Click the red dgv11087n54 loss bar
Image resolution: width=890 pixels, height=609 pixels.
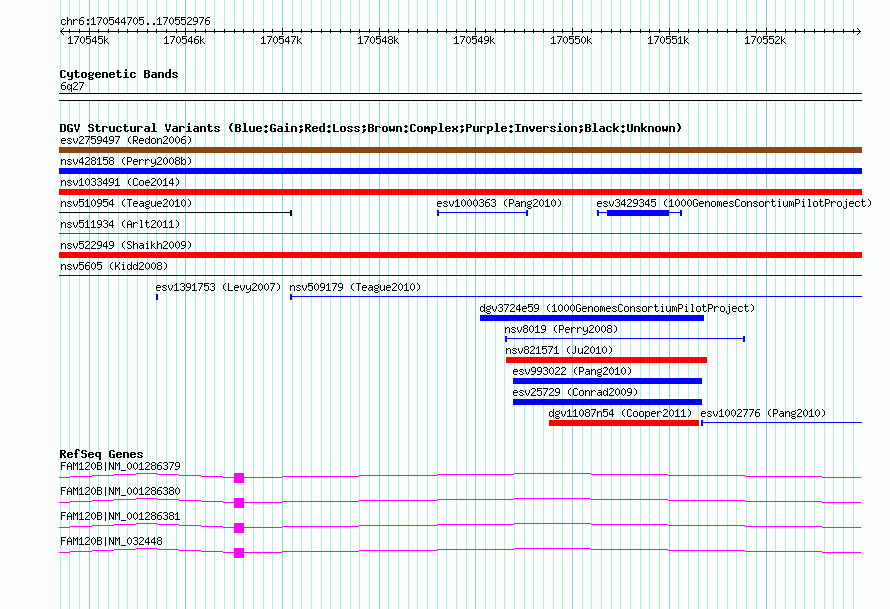tap(624, 423)
